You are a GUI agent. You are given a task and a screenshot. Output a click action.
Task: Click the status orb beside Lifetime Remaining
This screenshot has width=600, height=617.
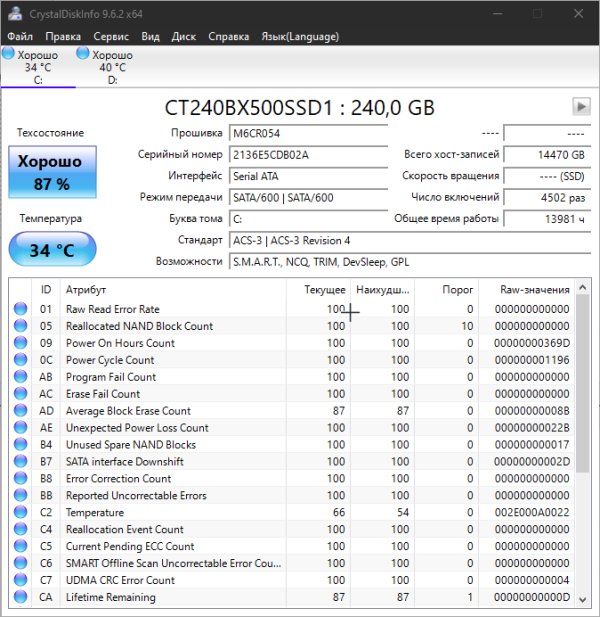21,598
